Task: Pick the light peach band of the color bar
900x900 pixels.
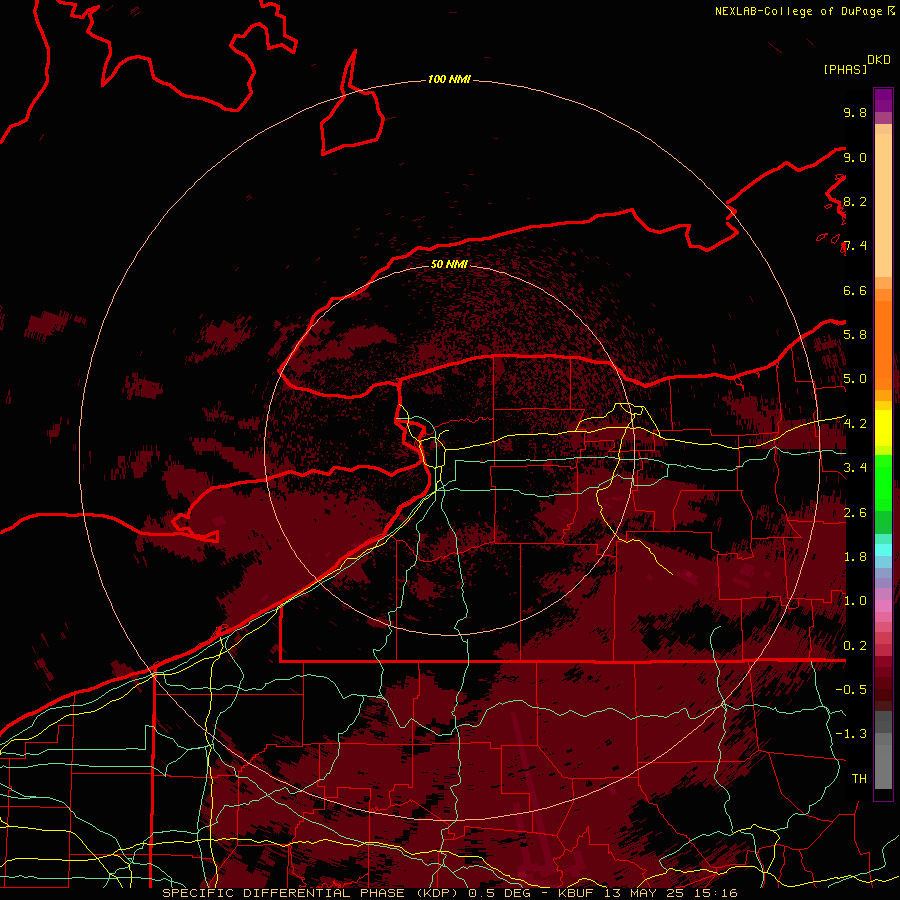Action: coord(883,205)
